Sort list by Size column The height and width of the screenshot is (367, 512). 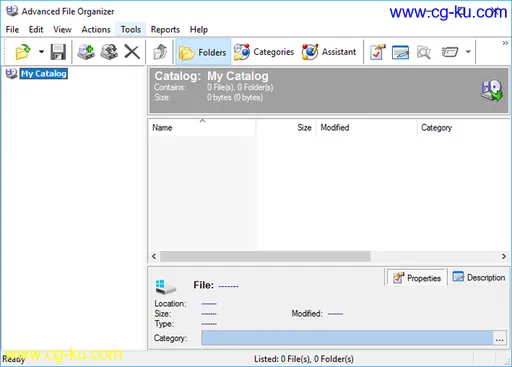[x=285, y=128]
